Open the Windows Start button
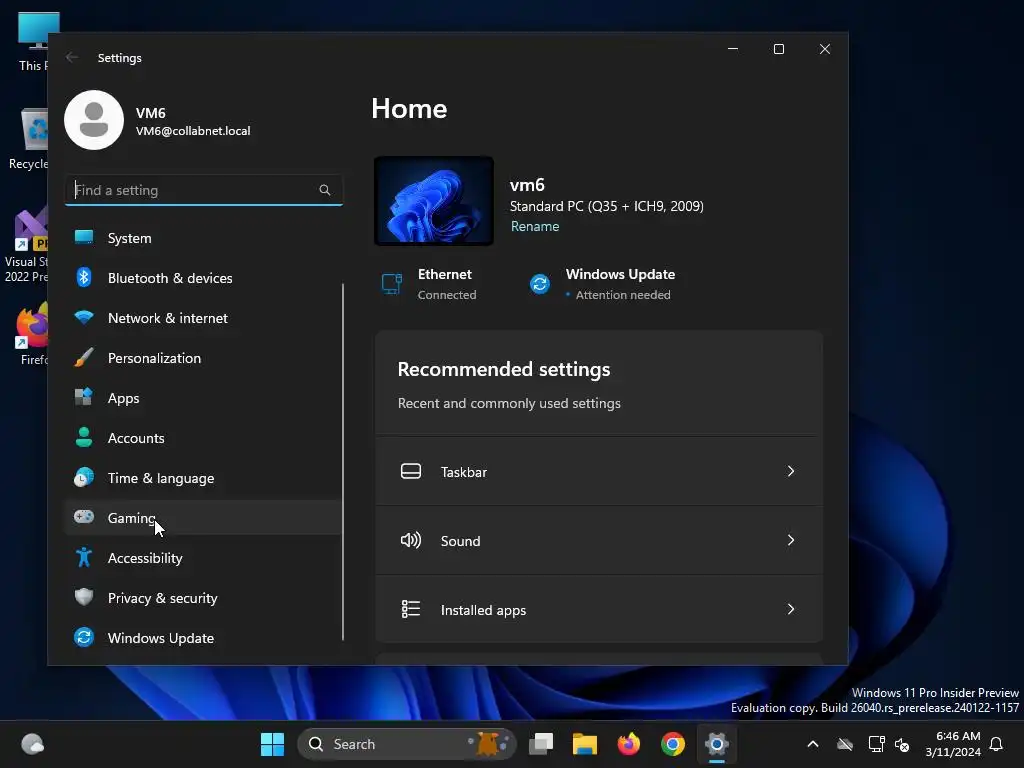The width and height of the screenshot is (1024, 768). coord(272,744)
